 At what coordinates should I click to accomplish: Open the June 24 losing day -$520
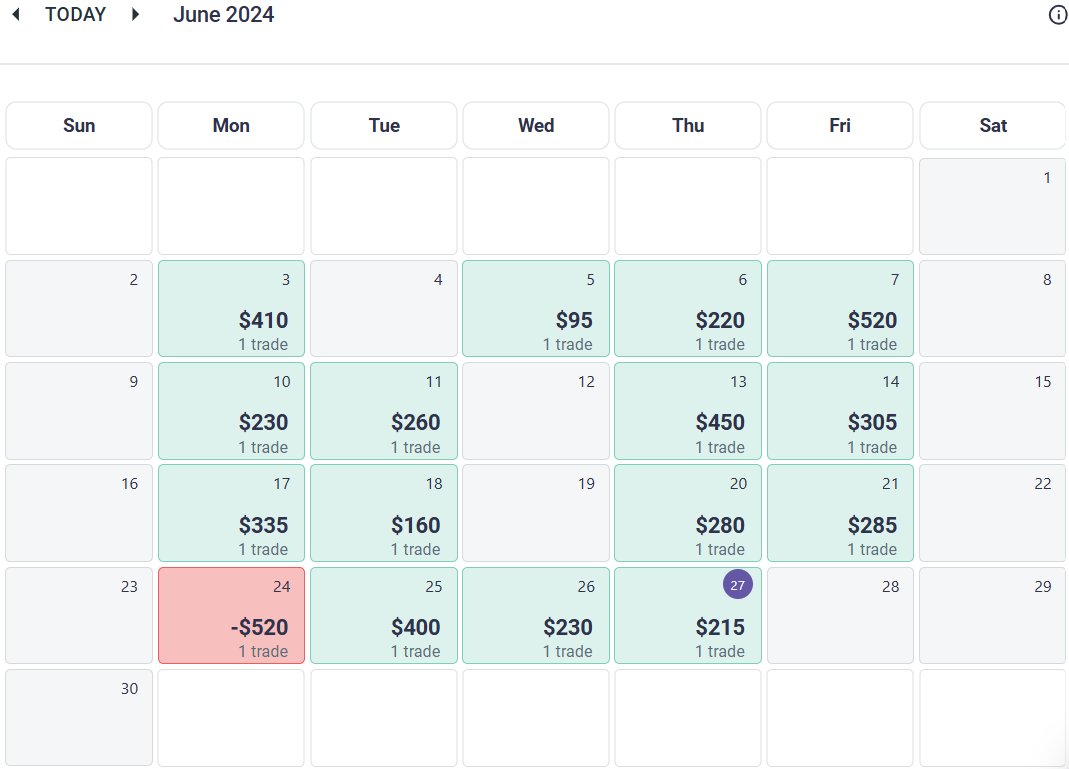(x=231, y=615)
